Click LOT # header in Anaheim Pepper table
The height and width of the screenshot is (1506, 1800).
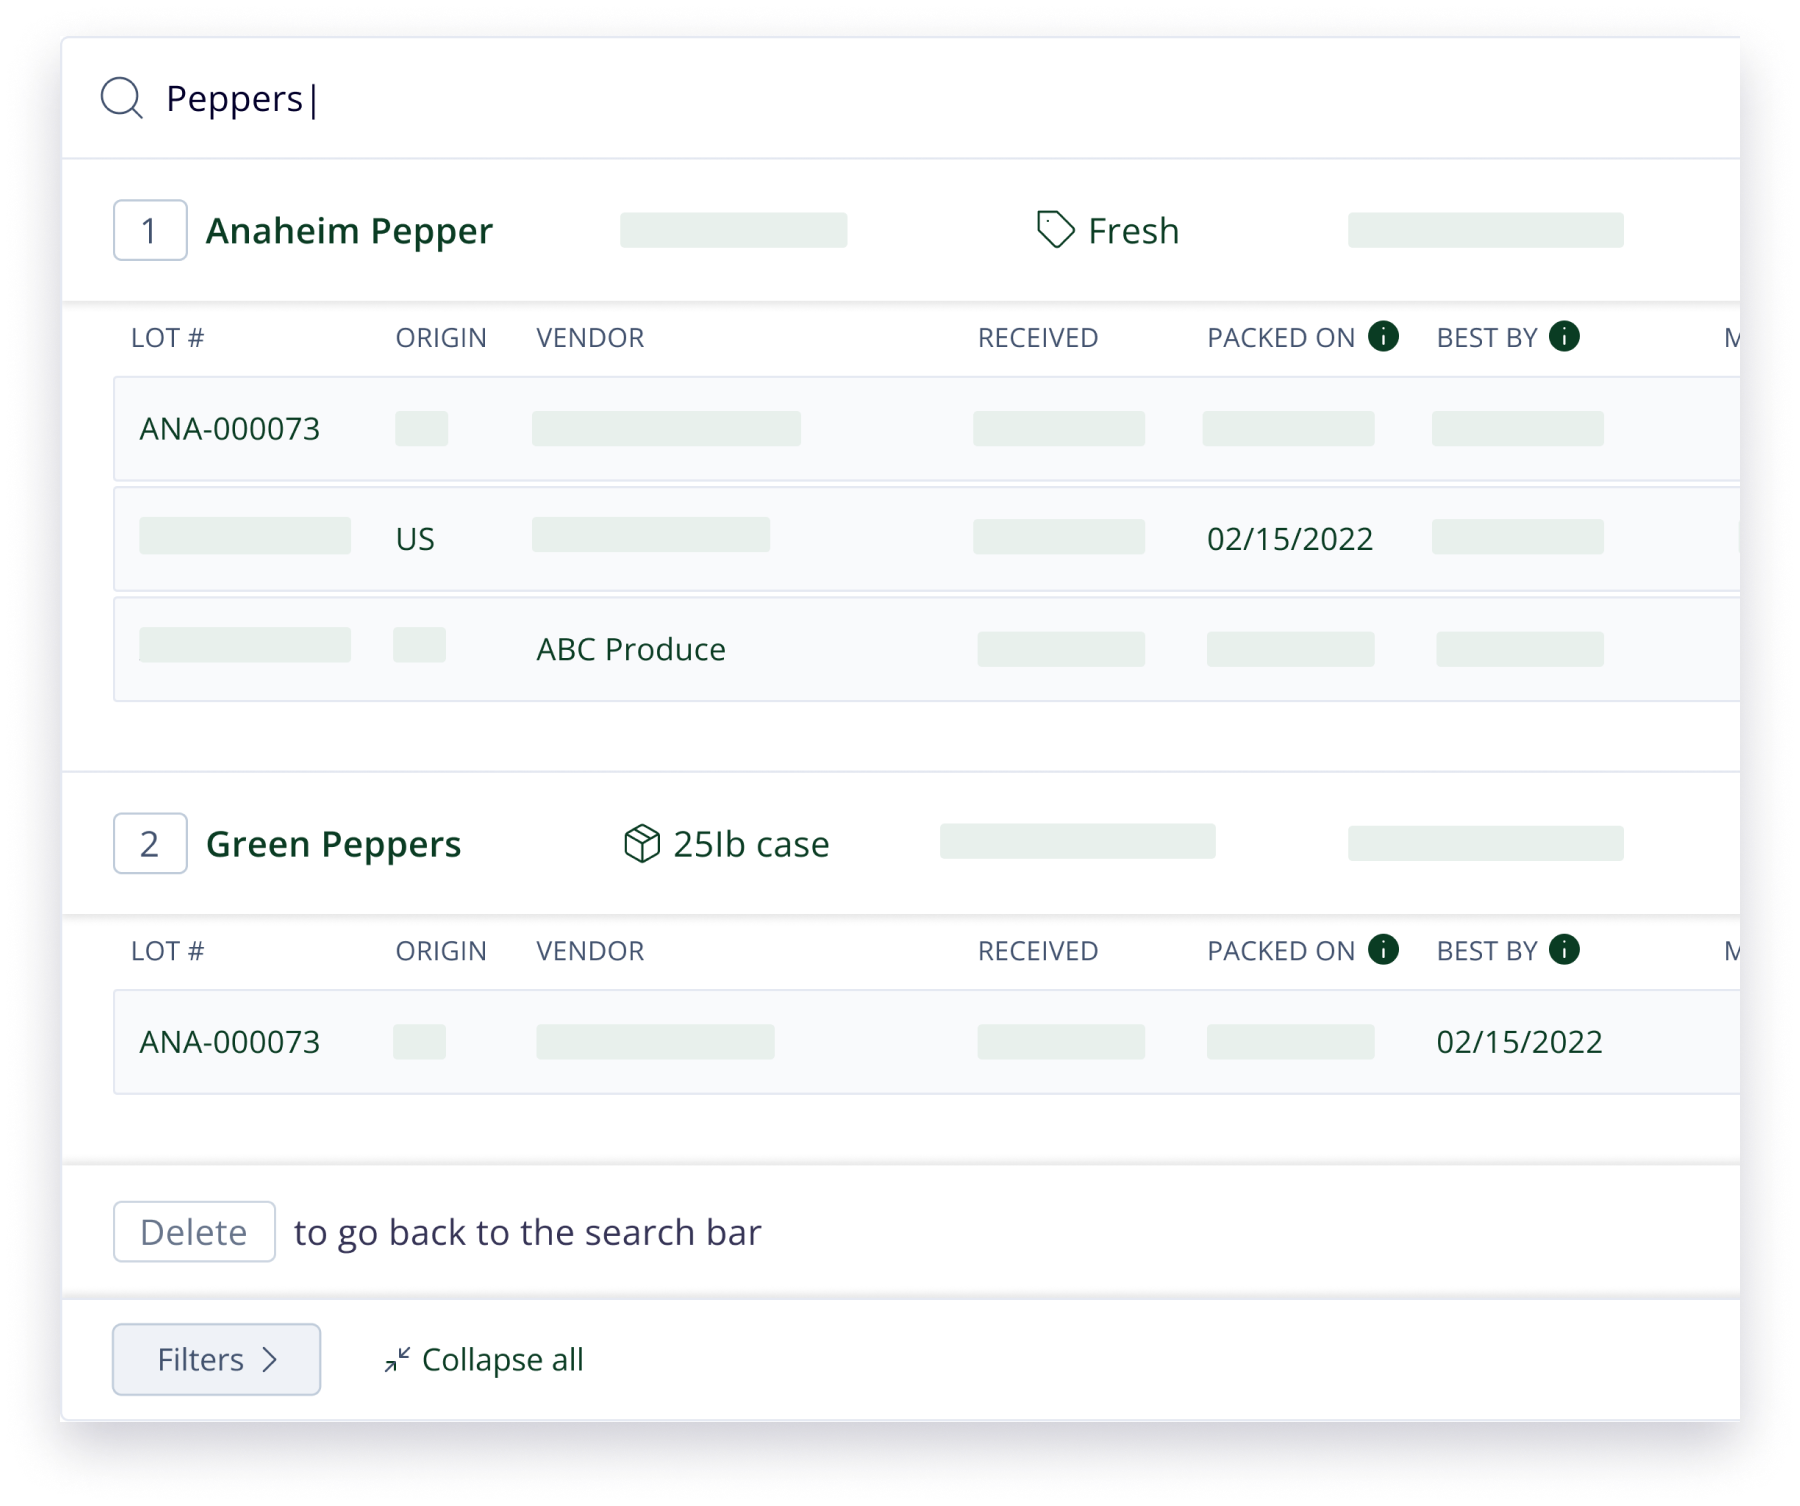click(x=168, y=338)
